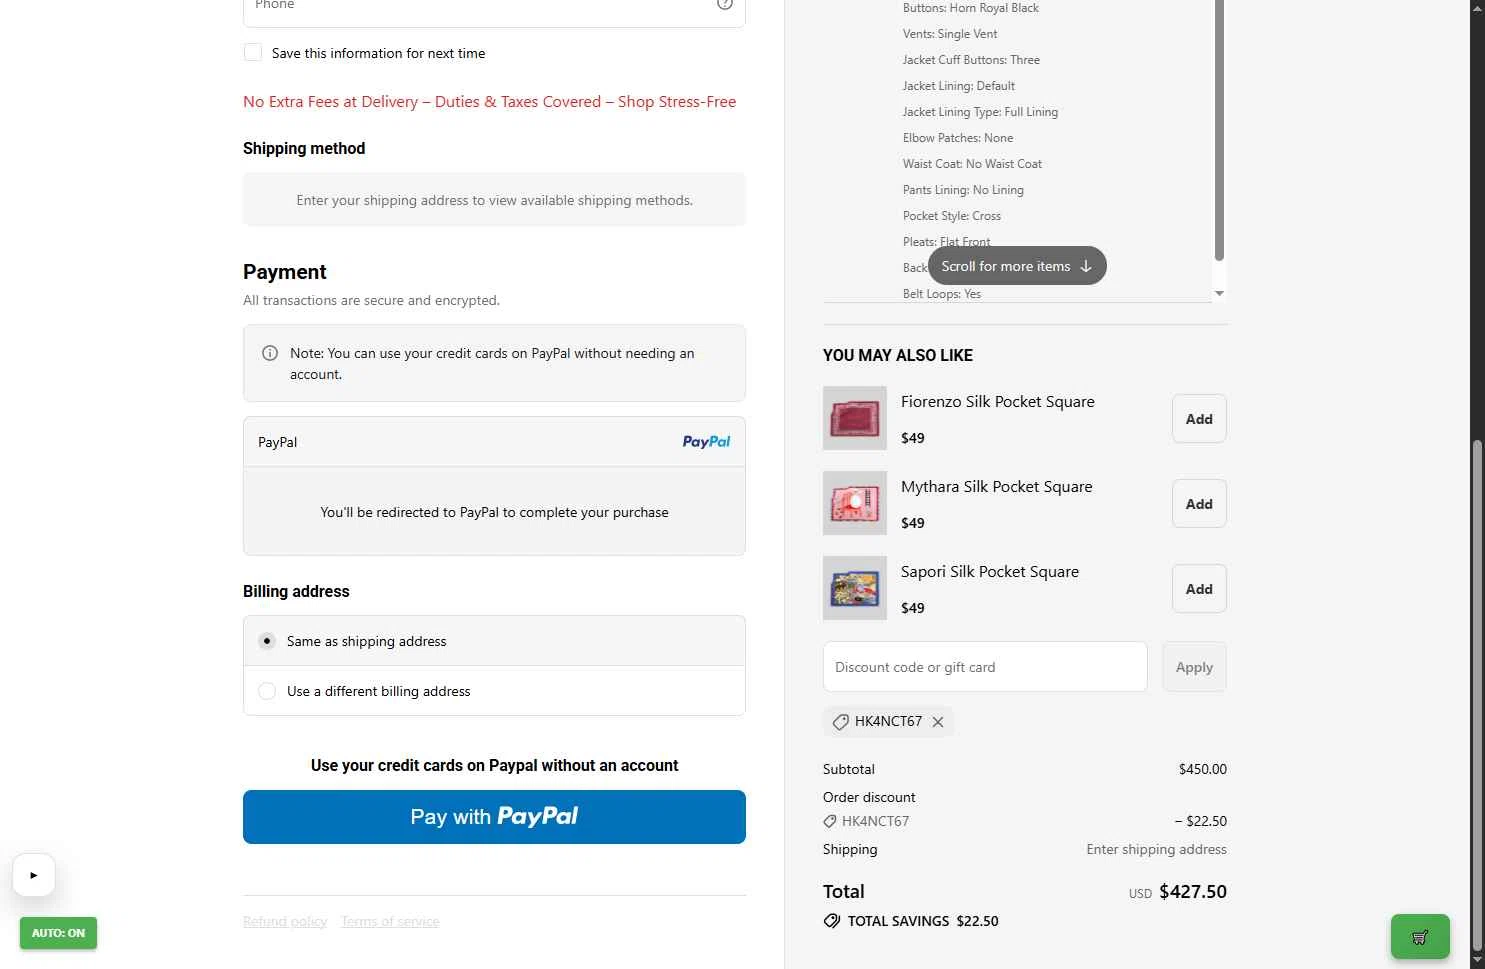This screenshot has width=1485, height=969.
Task: Add Sapori Silk Pocket Square
Action: click(x=1199, y=589)
